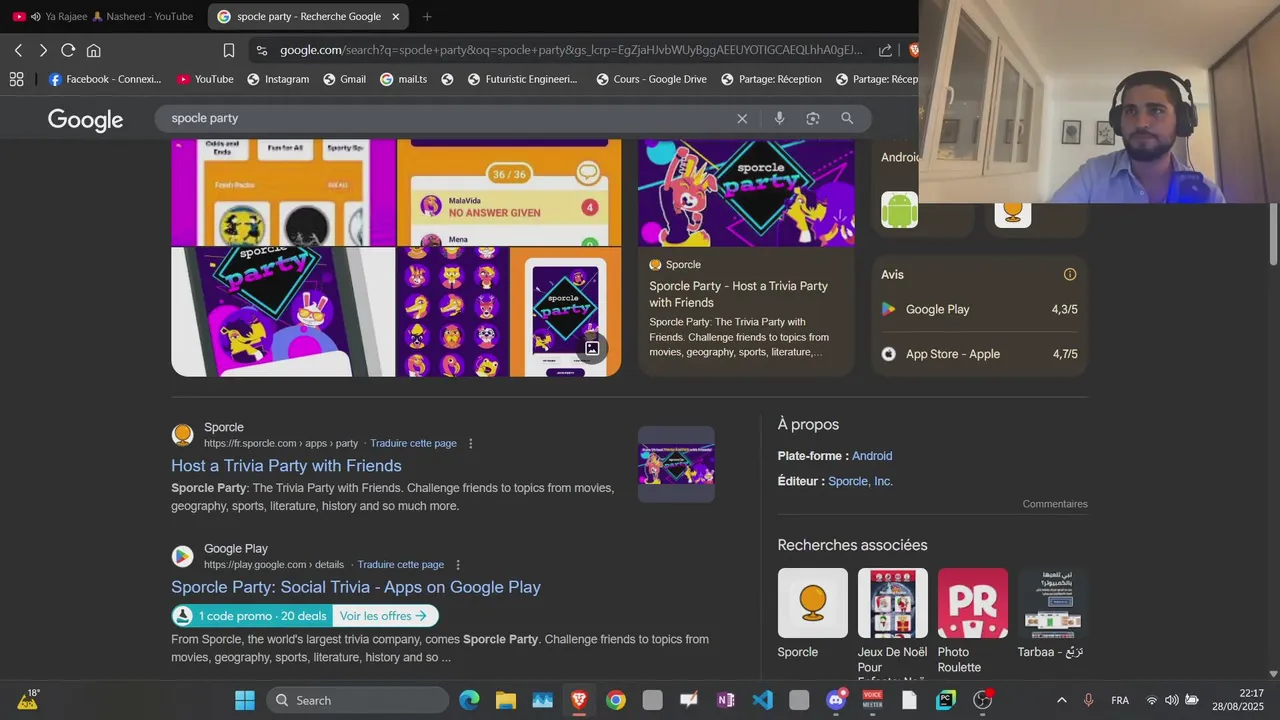Open the Gmail bookmark
Viewport: 1280px width, 720px height.
point(344,79)
